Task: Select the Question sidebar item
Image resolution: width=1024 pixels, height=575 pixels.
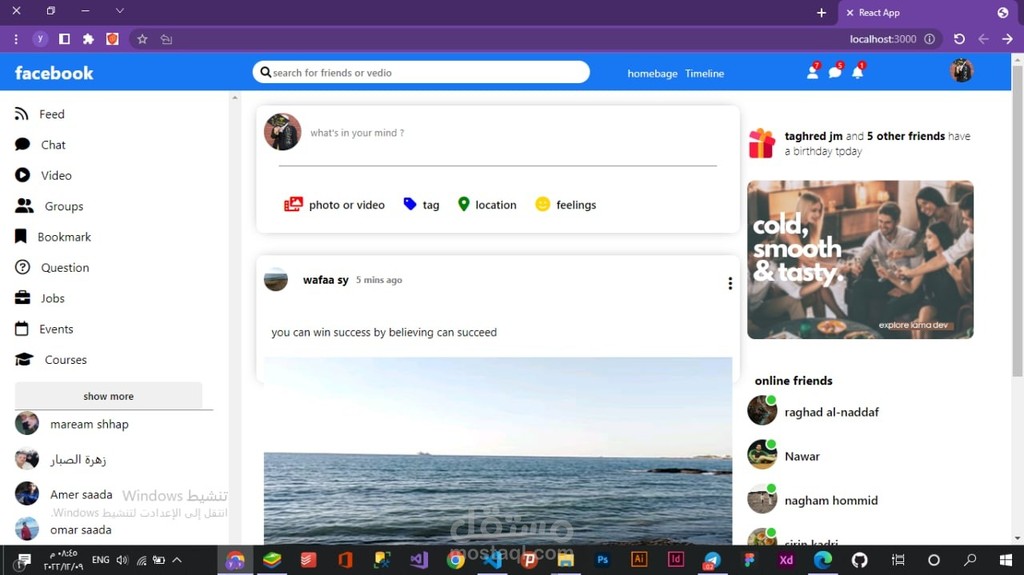Action: [52, 268]
